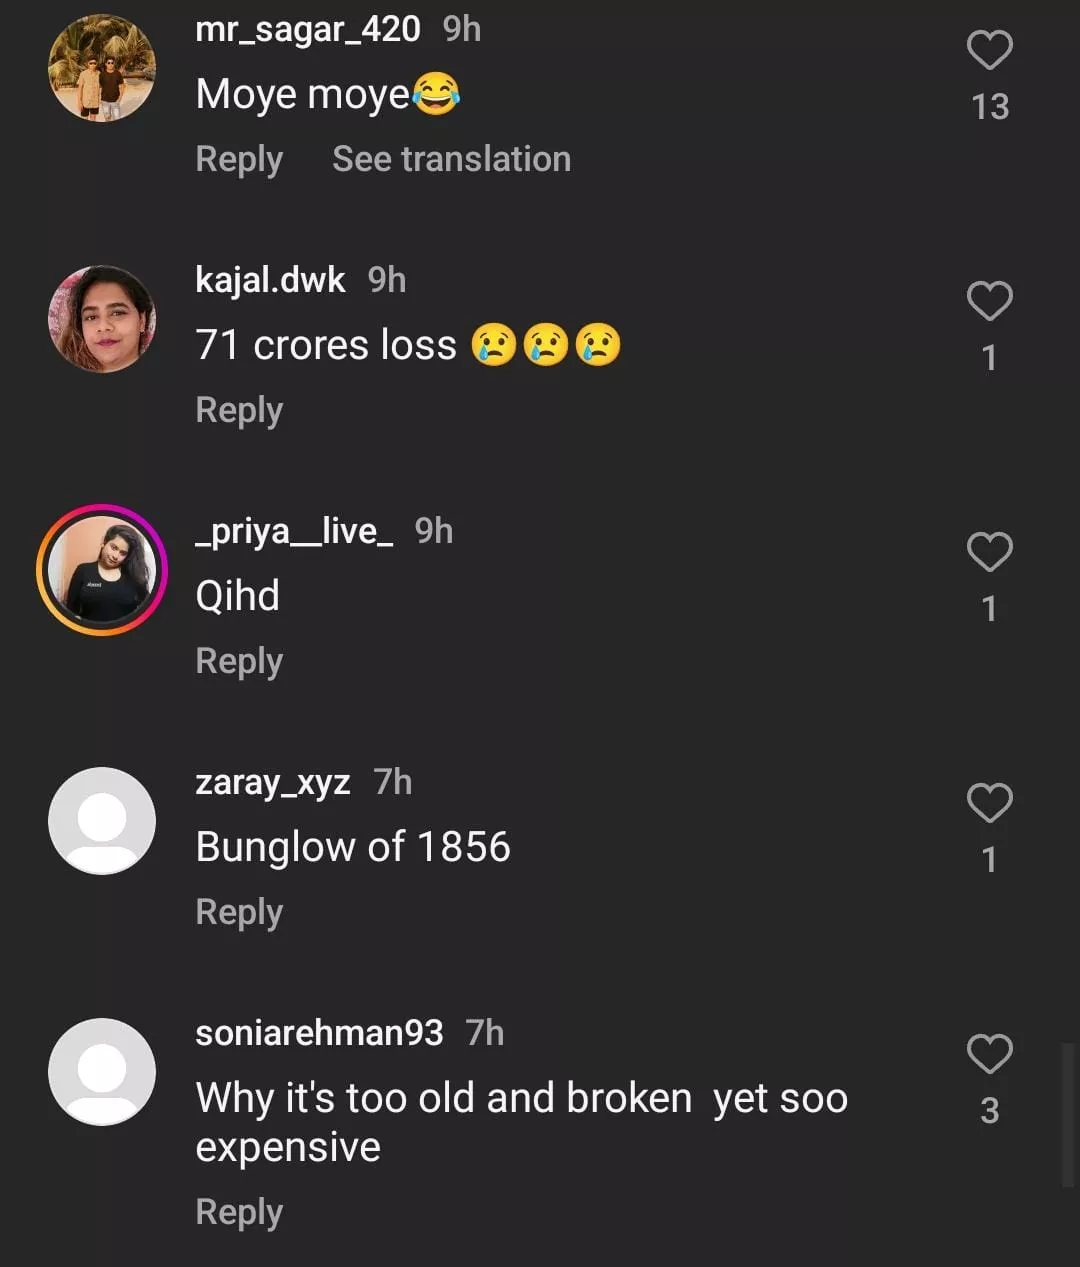
Task: Tap soniarehman93's default avatar
Action: tap(102, 1072)
